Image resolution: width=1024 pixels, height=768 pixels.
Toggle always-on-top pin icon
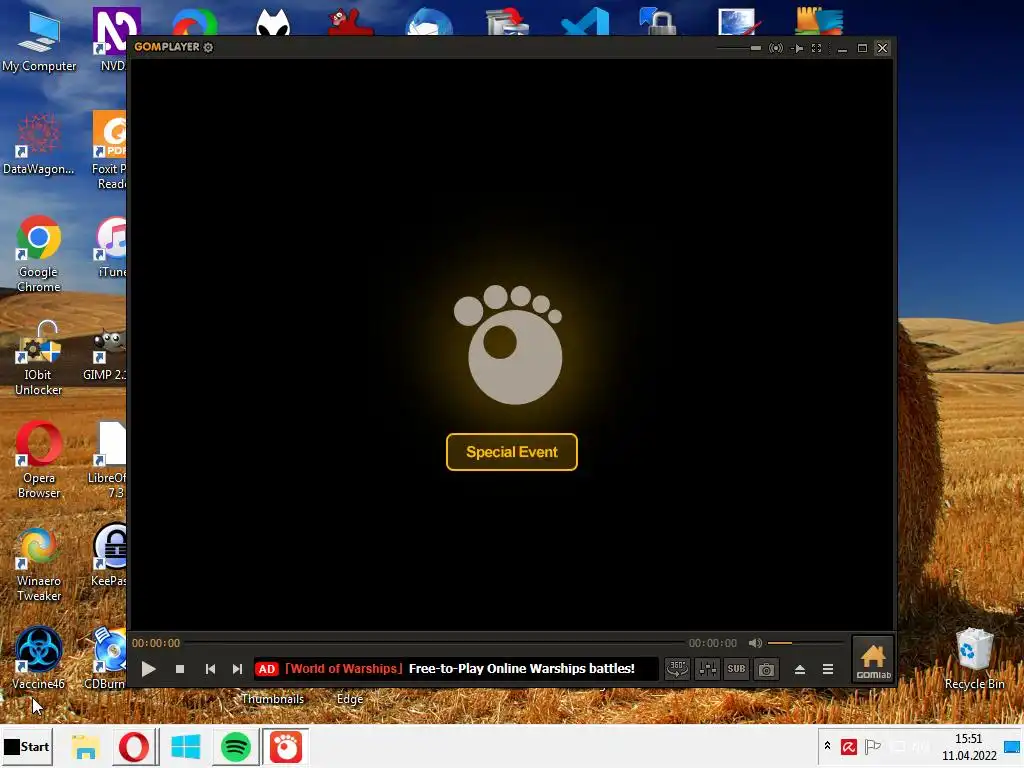tap(797, 48)
